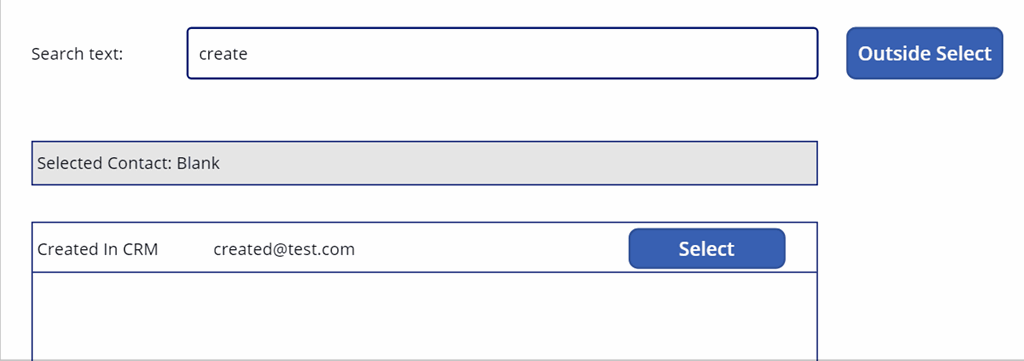Activate the blue Select button
The height and width of the screenshot is (361, 1024).
point(707,248)
